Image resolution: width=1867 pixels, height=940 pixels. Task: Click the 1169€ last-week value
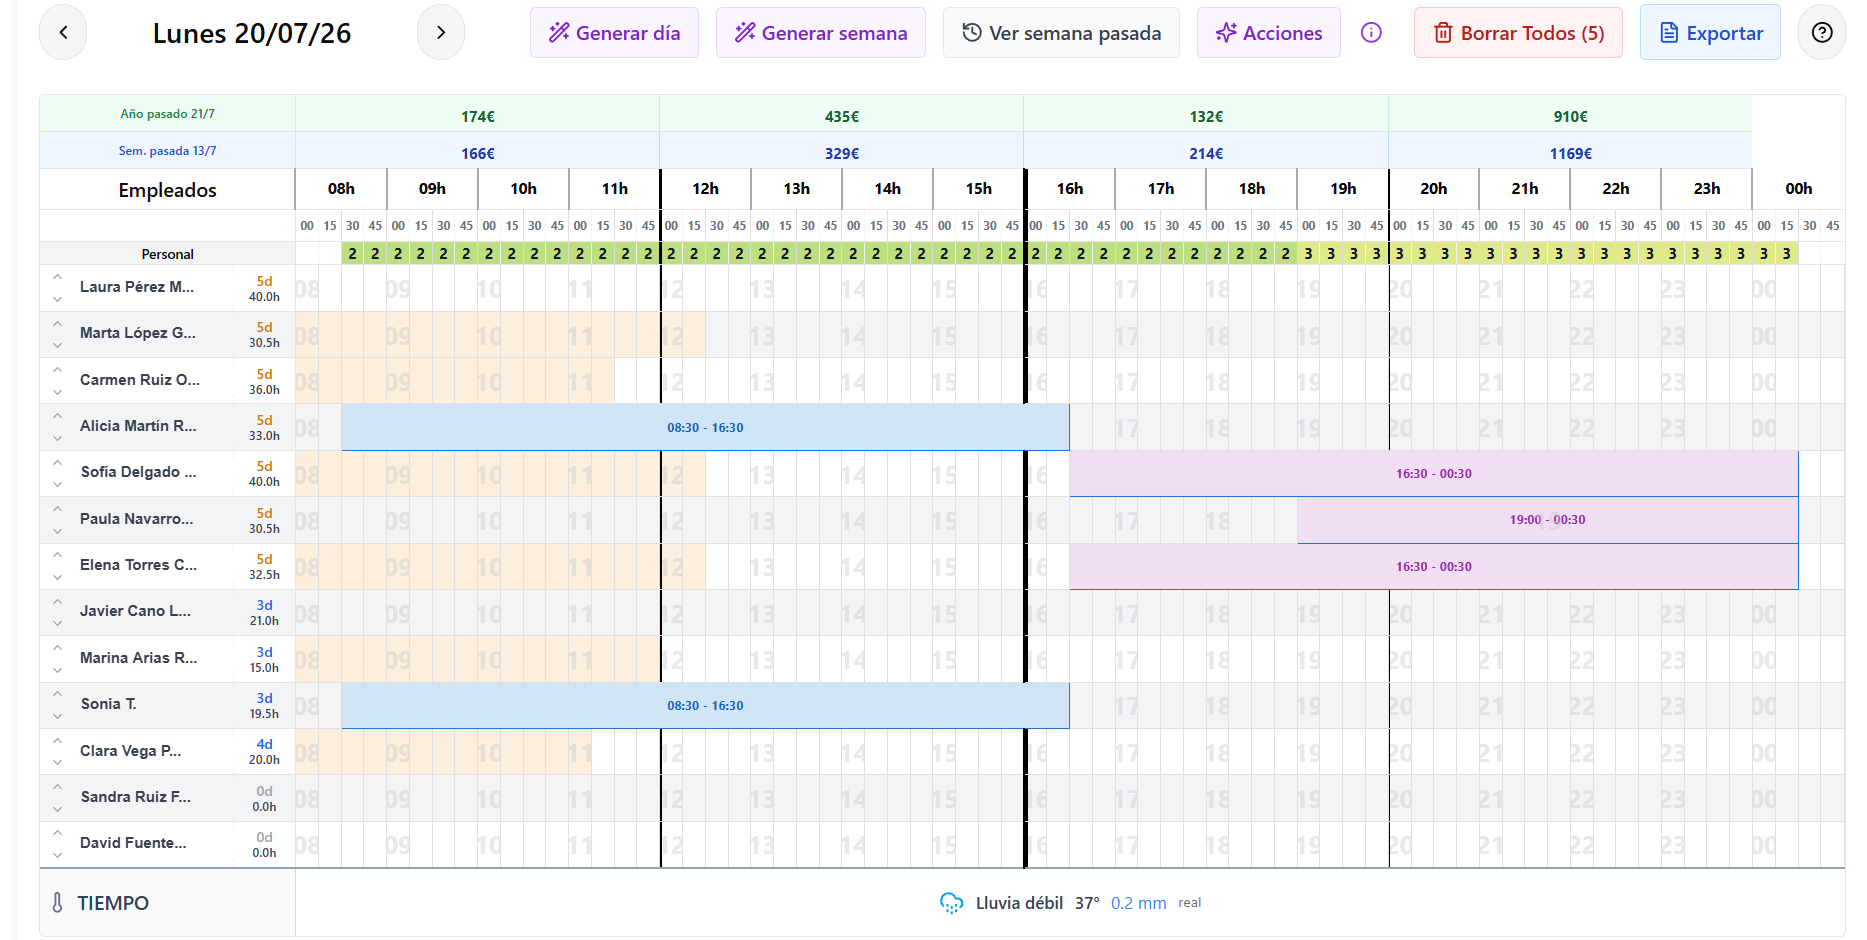pos(1570,154)
